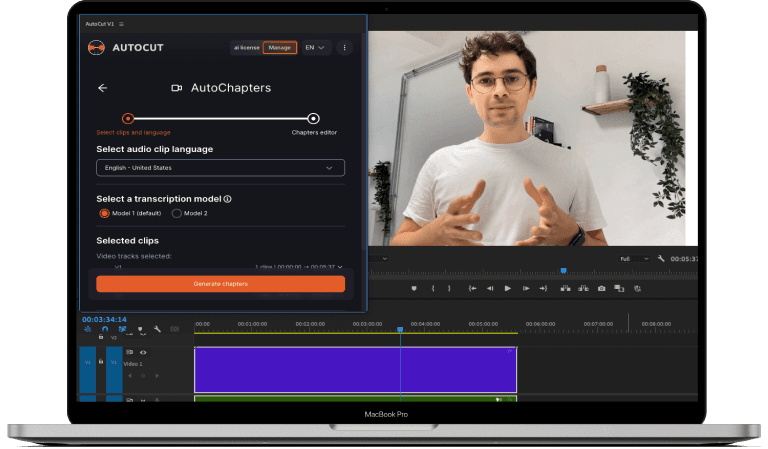The height and width of the screenshot is (449, 768).
Task: Click Add-Remove keyframe circle on Video 1
Action: coord(143,376)
